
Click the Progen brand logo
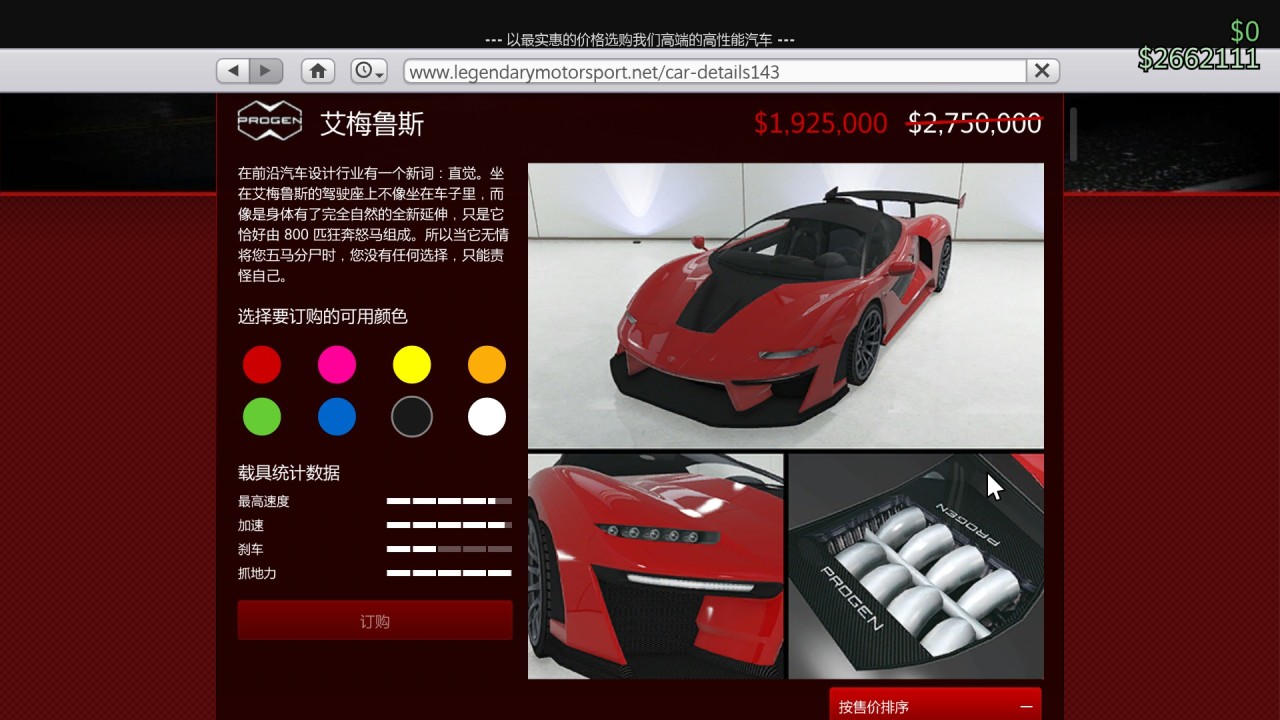269,121
